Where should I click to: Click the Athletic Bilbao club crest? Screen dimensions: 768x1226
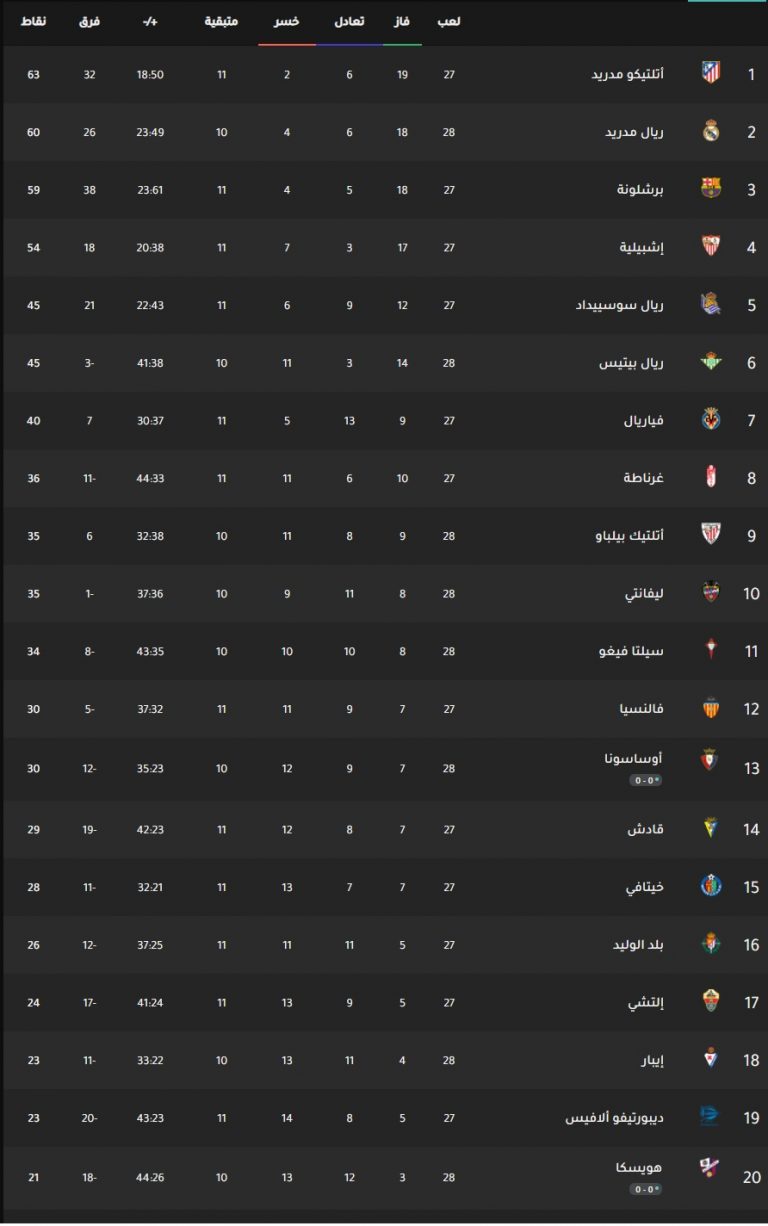711,535
